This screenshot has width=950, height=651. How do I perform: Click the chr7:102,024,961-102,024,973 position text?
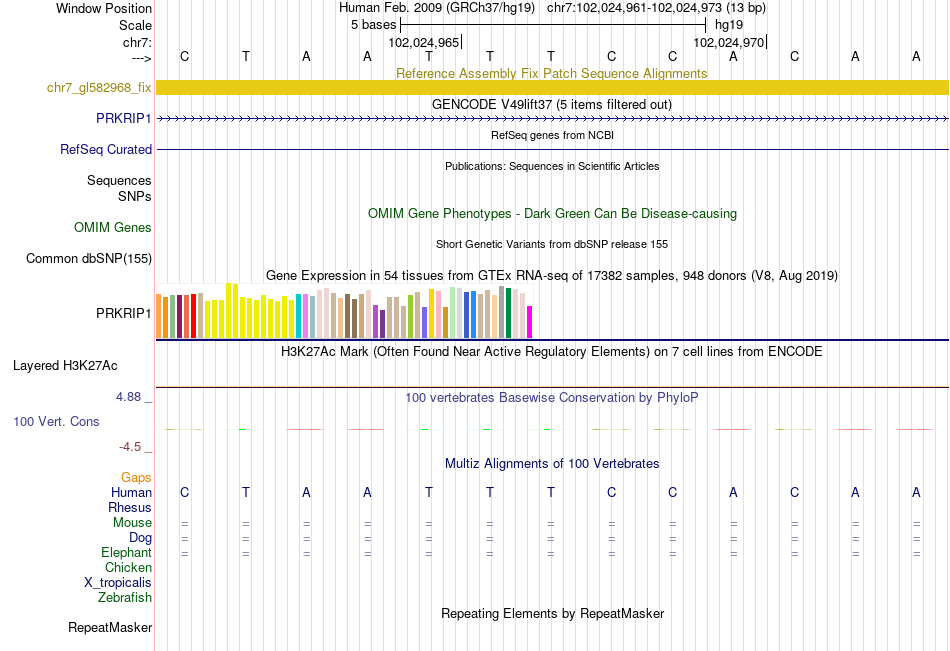click(x=656, y=8)
